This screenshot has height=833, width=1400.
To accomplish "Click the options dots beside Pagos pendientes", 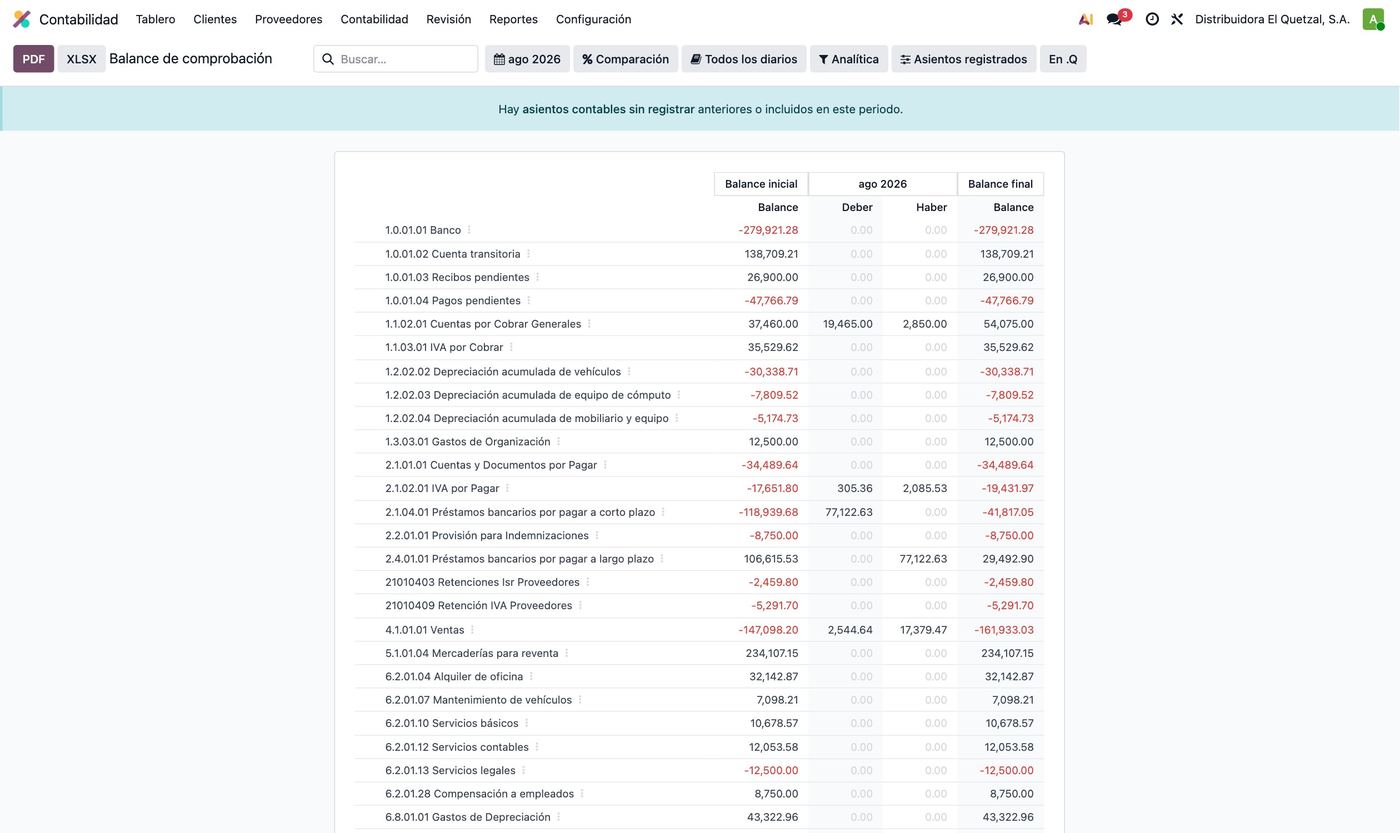I will pyautogui.click(x=528, y=301).
